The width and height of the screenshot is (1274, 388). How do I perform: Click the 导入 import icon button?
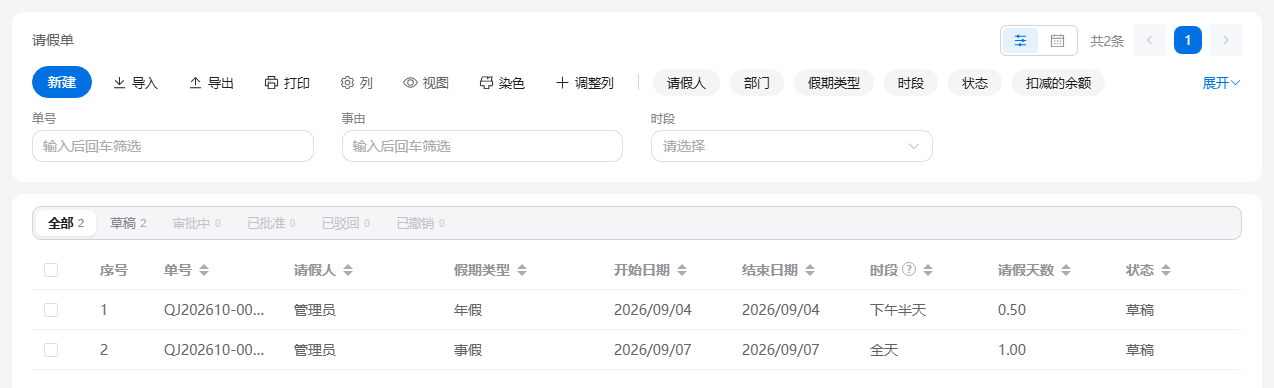pos(135,83)
